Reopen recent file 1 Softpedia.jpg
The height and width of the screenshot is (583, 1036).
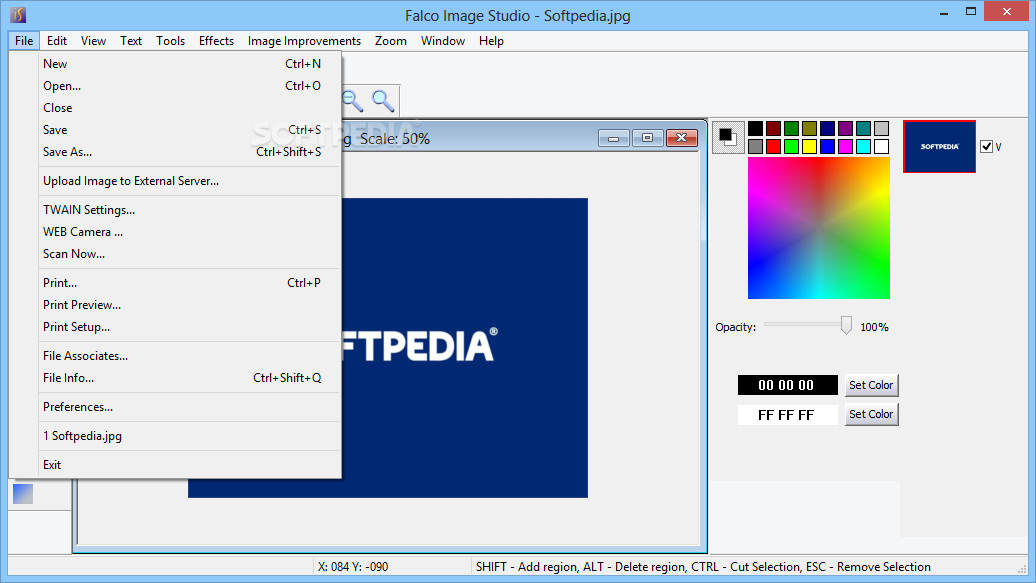pos(175,436)
